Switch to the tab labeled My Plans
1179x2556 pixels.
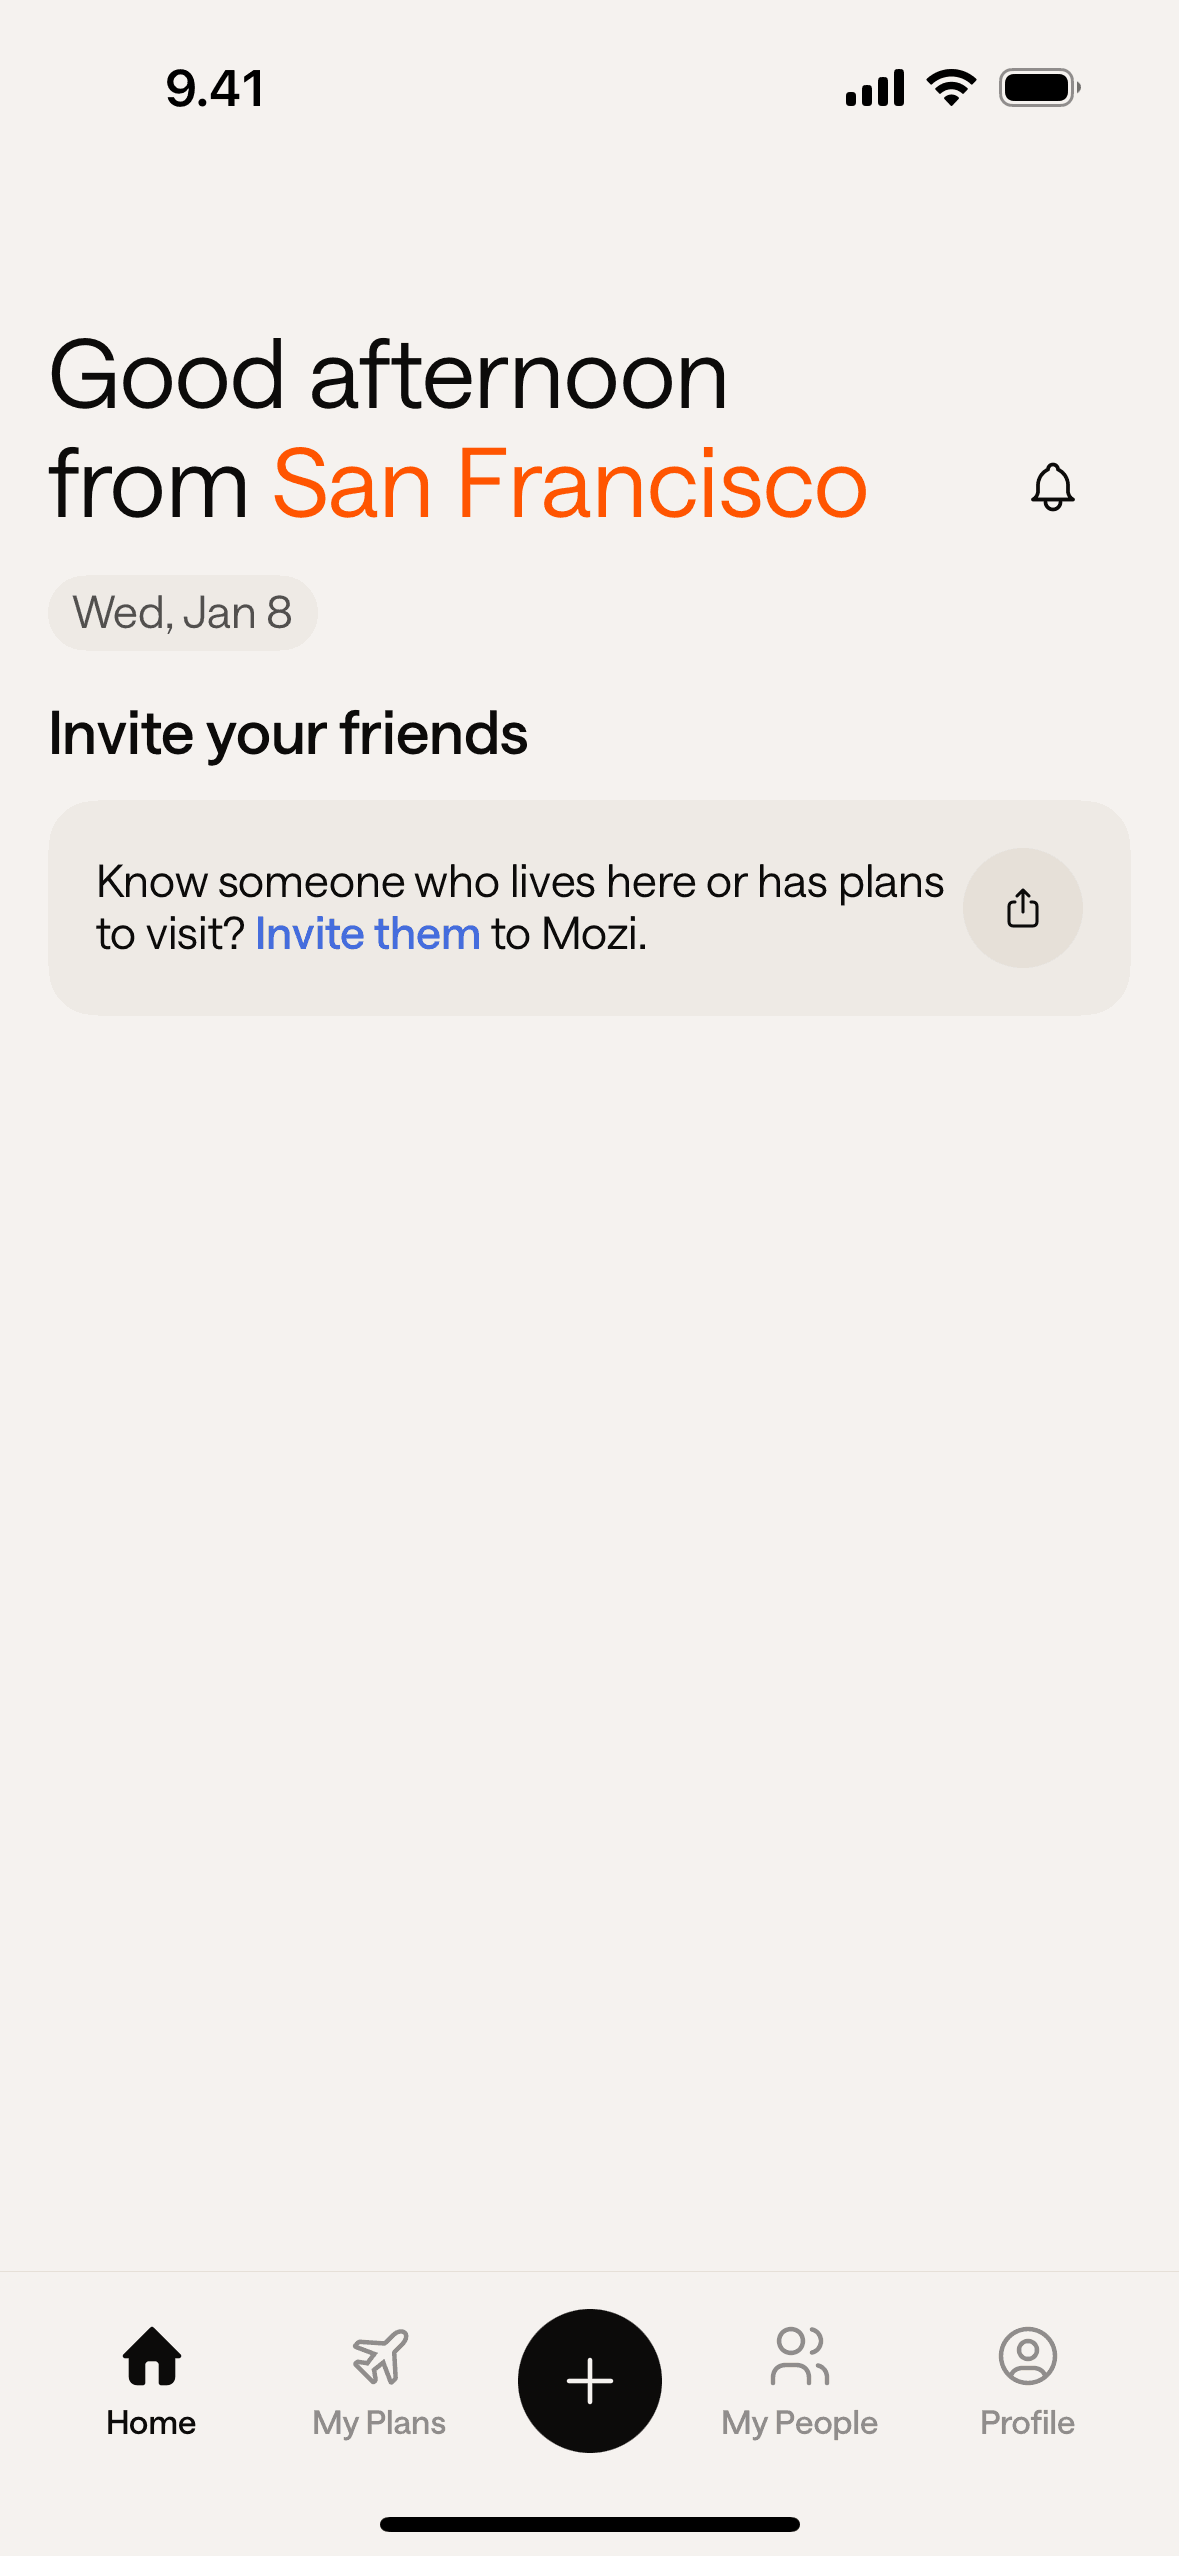coord(379,2422)
